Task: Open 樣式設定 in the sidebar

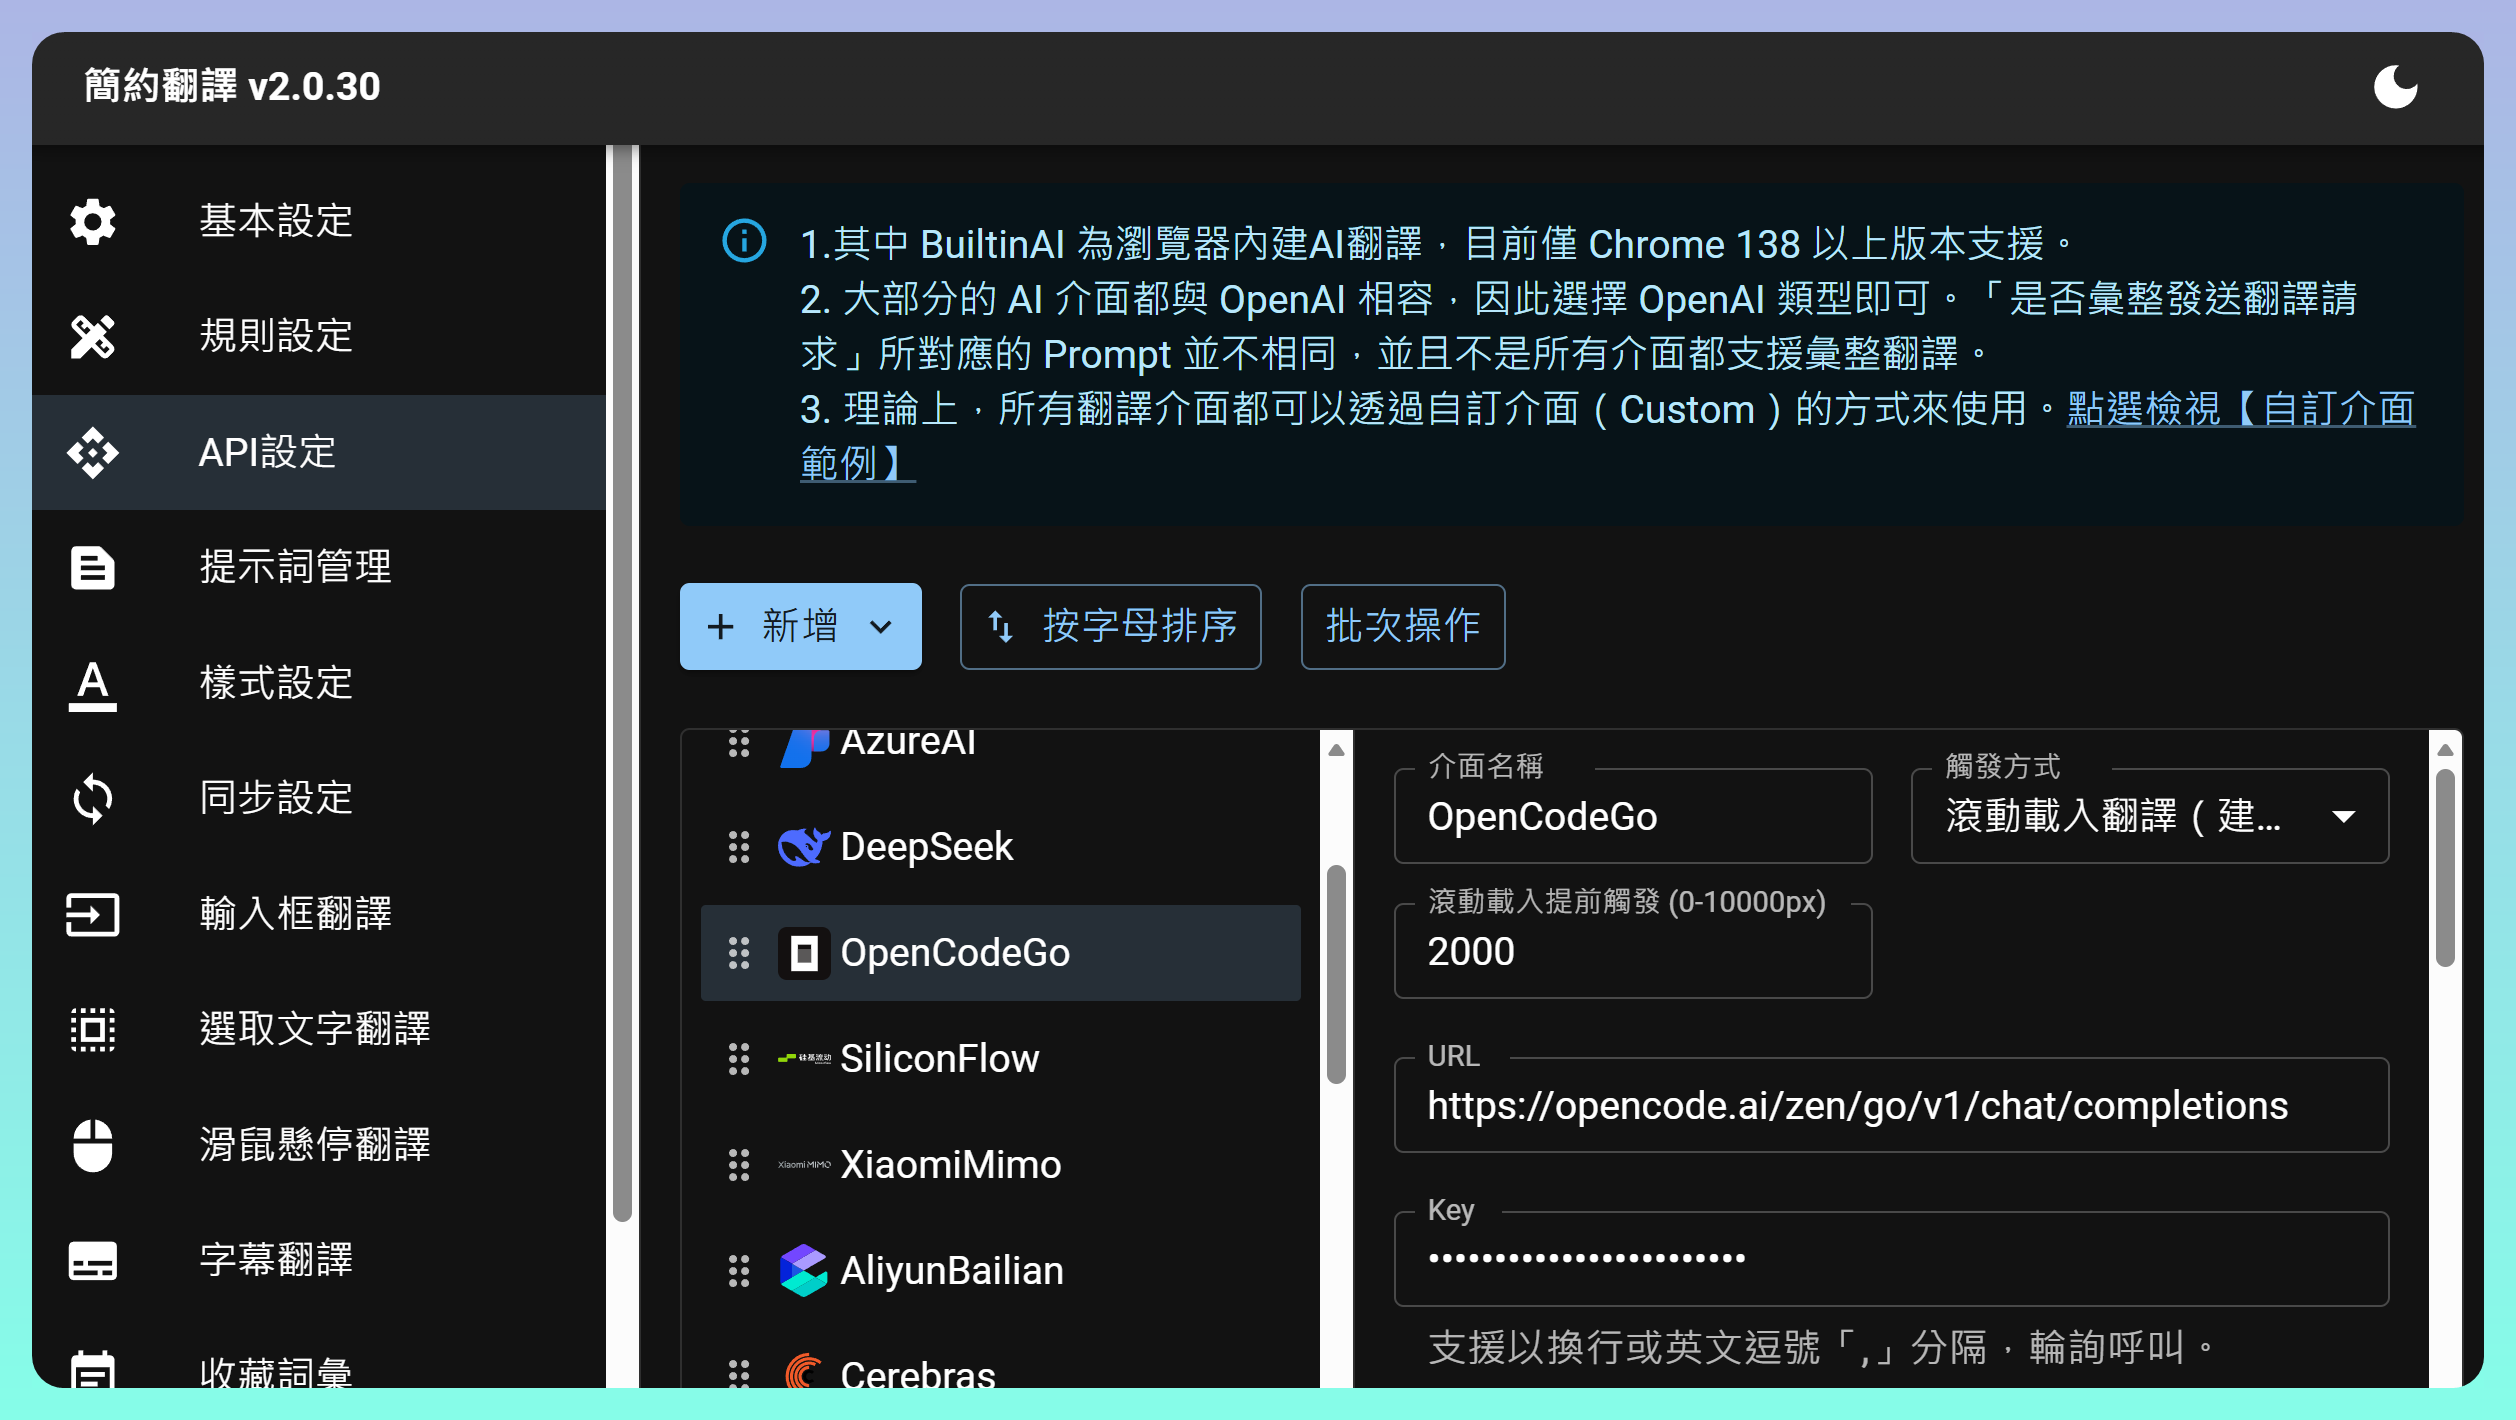Action: [x=319, y=683]
